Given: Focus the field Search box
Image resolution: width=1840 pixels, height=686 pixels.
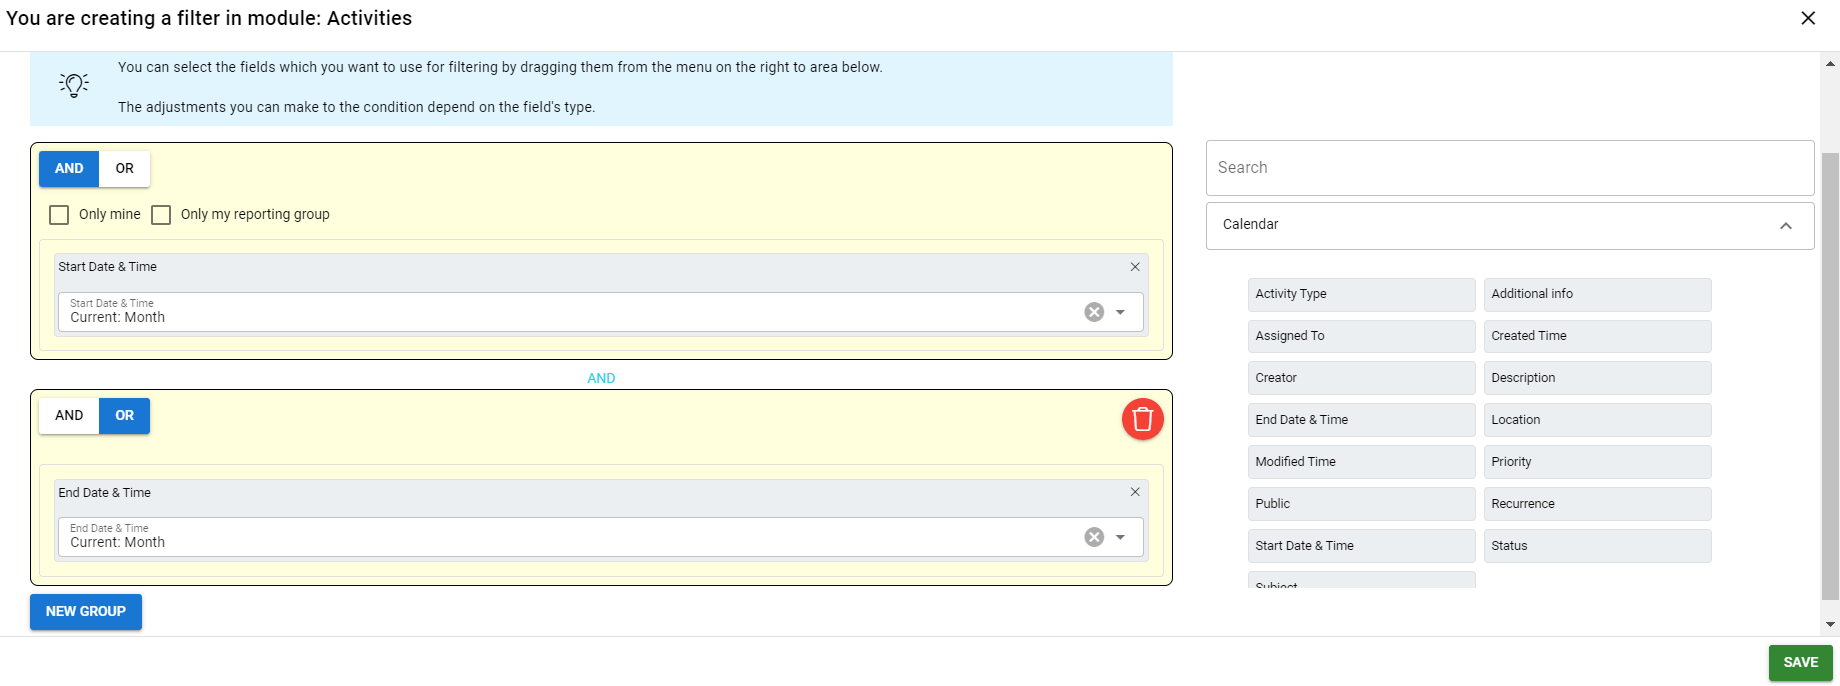Looking at the screenshot, I should pos(1510,168).
